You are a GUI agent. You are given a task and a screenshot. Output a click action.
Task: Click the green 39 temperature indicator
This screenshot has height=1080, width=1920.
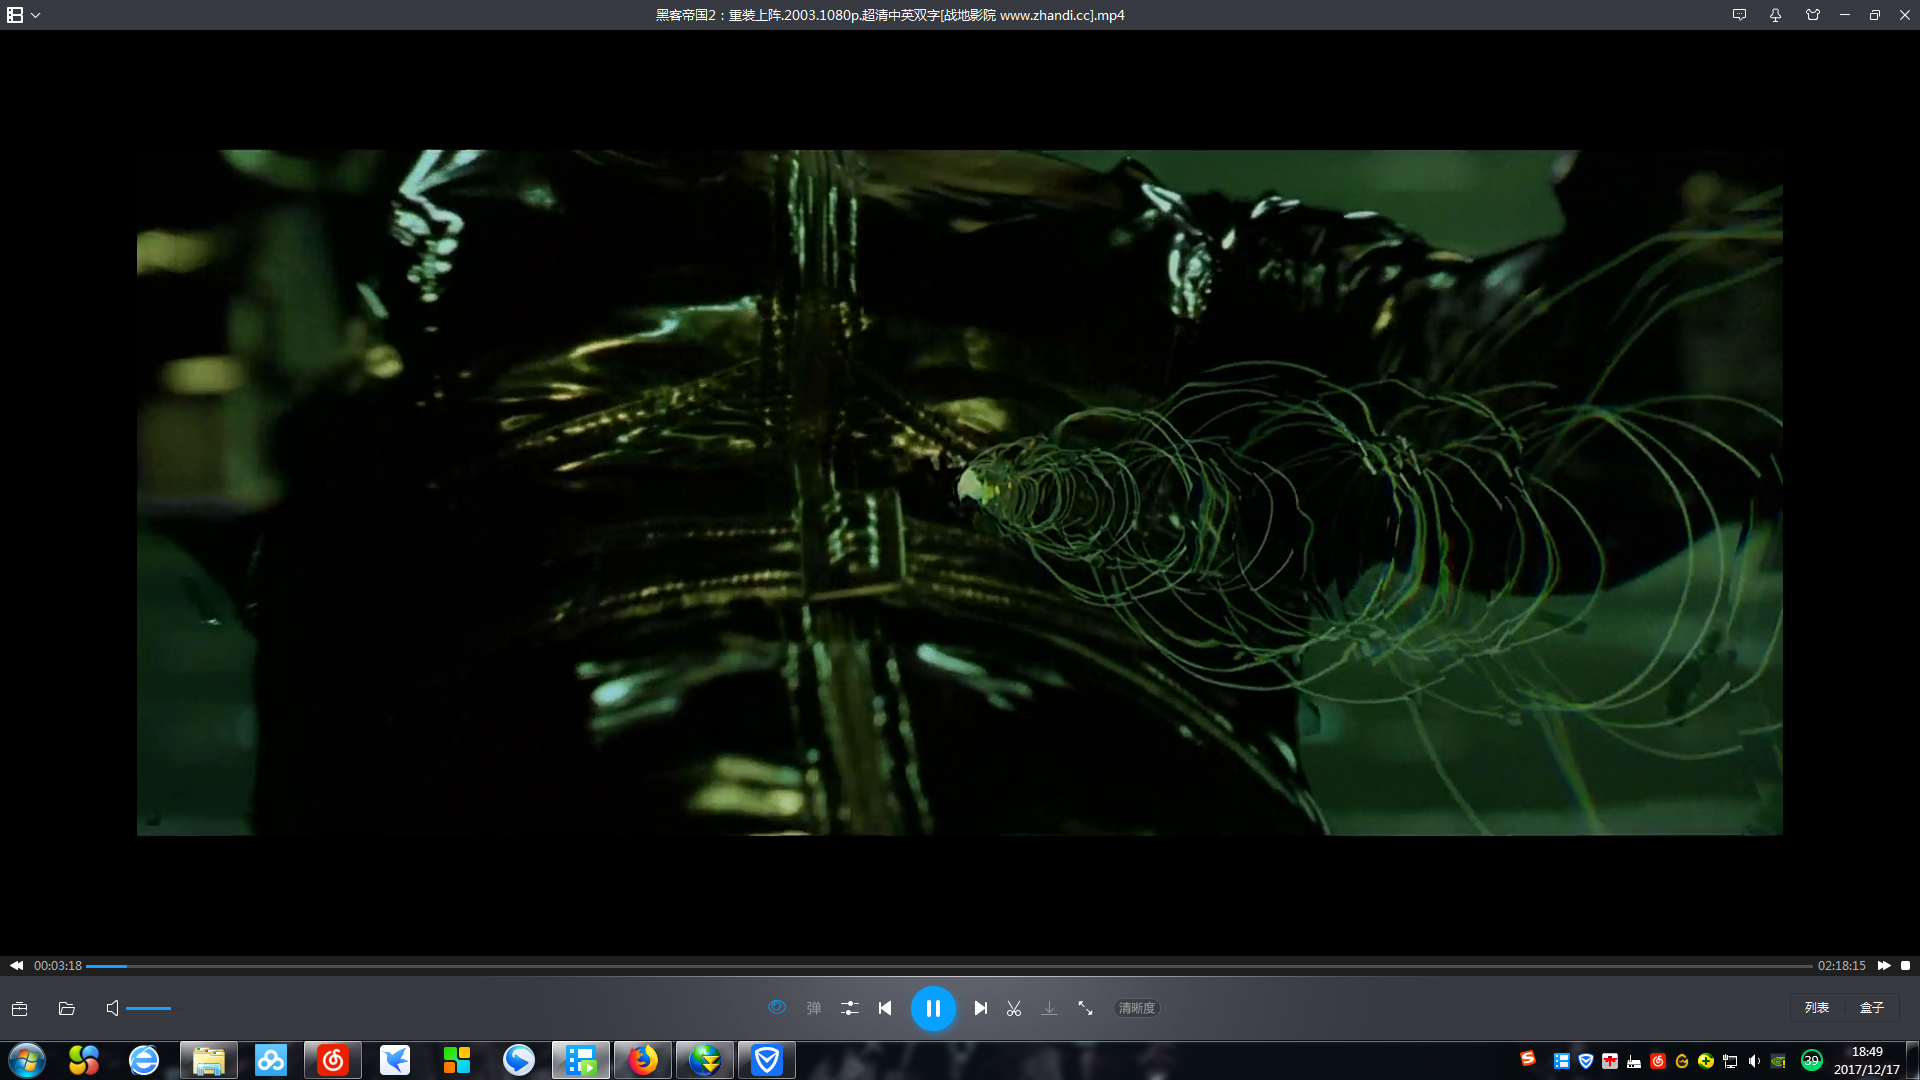1811,1061
